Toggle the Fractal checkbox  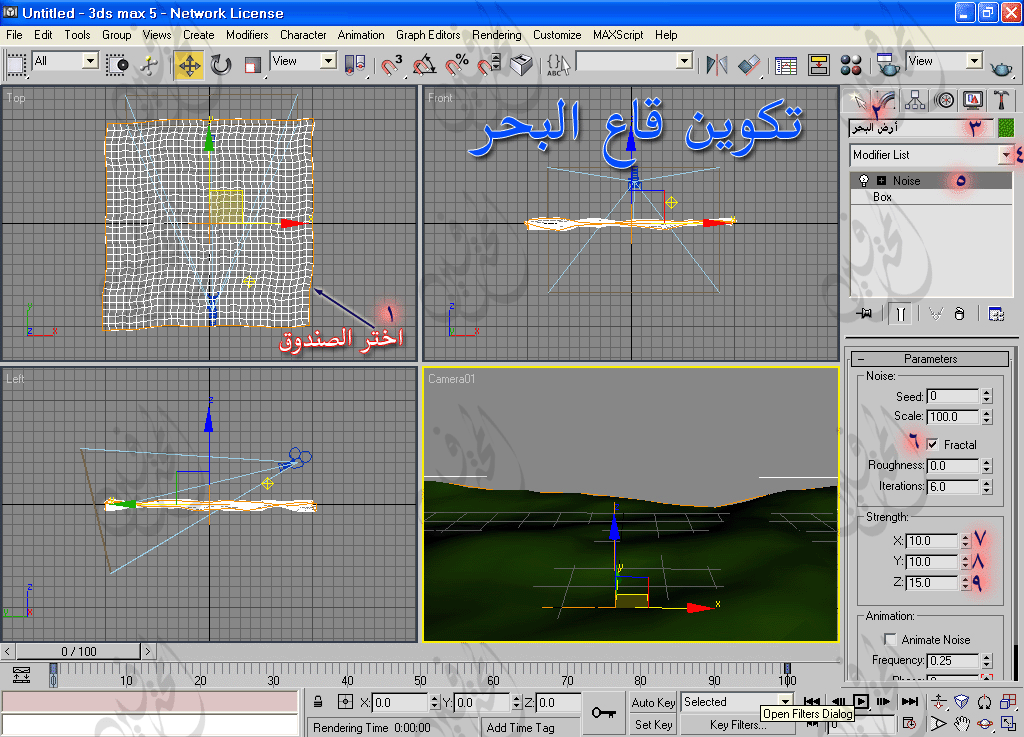pyautogui.click(x=933, y=445)
